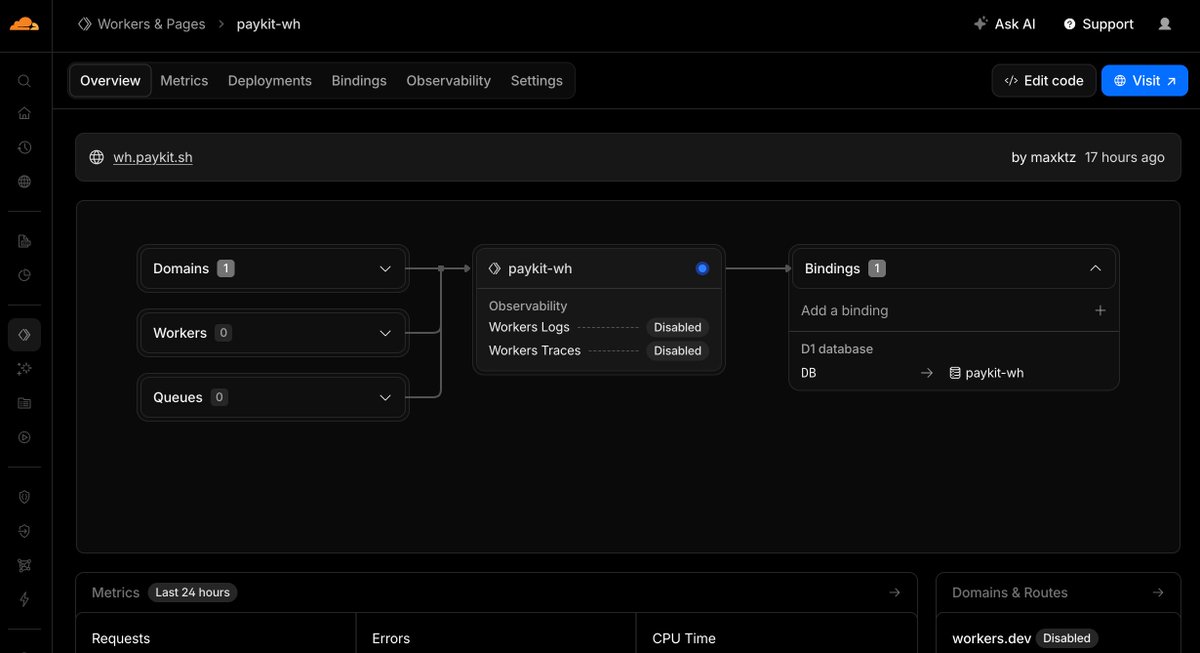Open the Deployments tab

click(270, 81)
